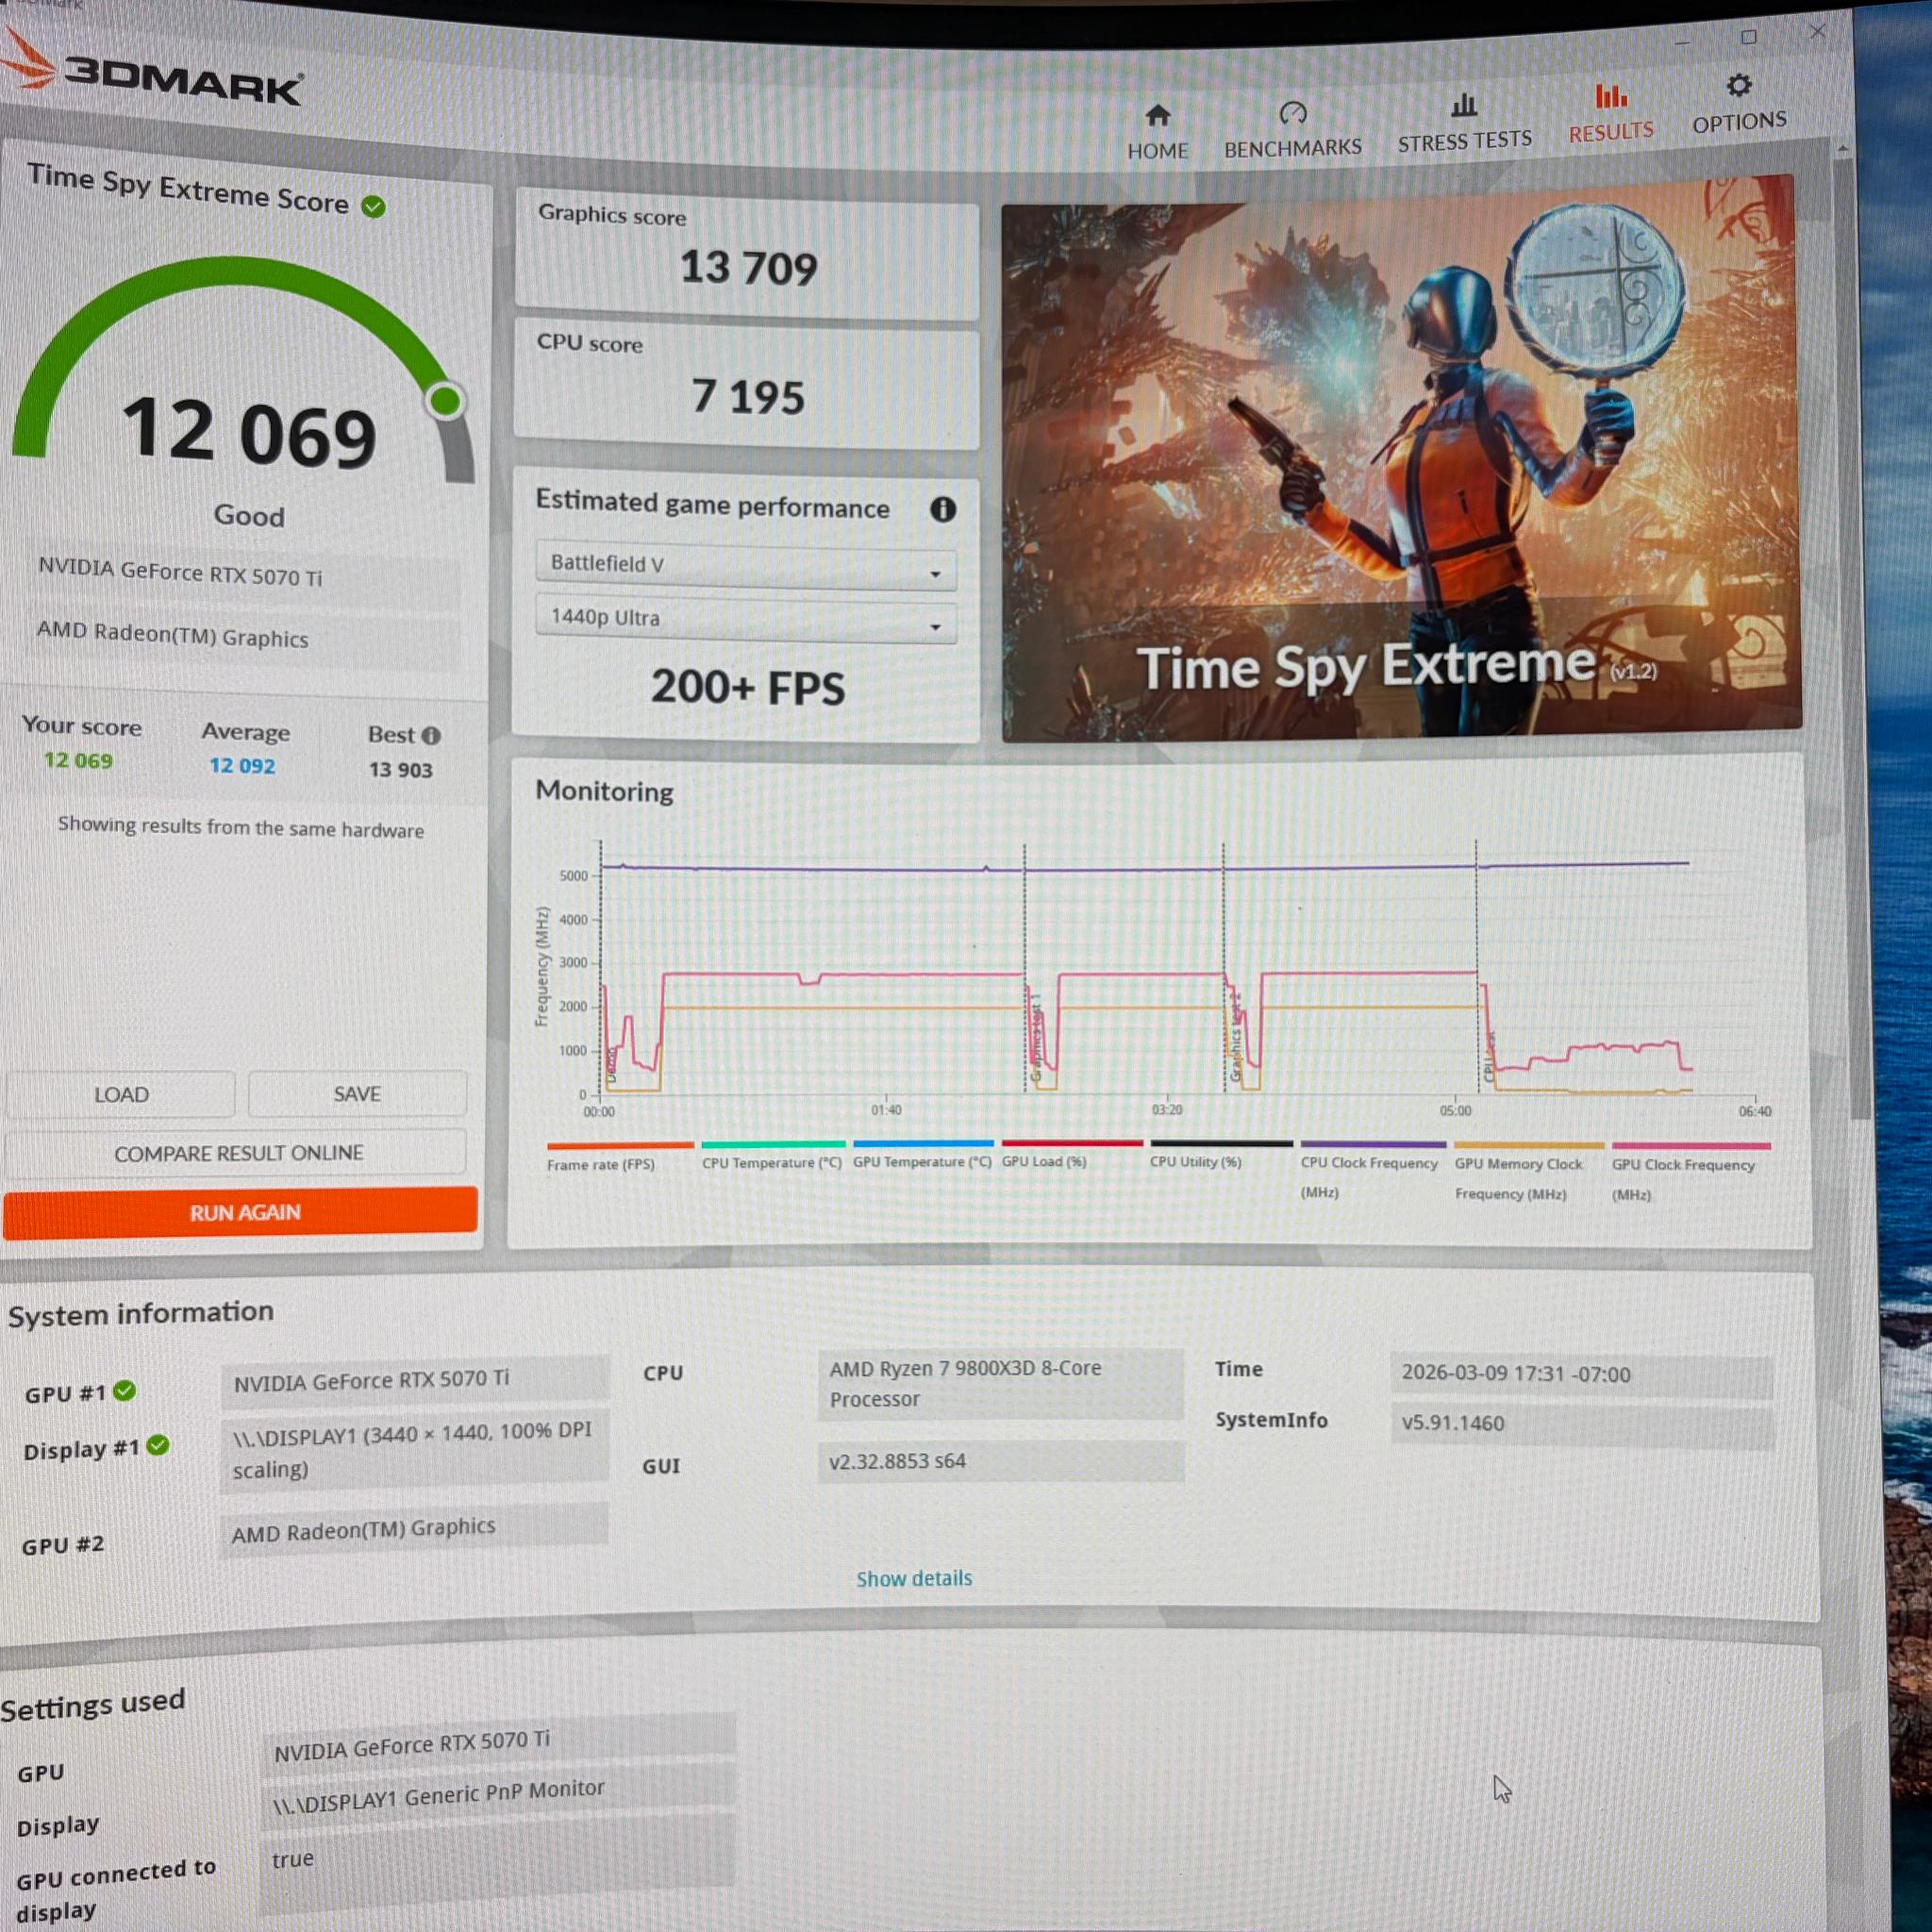
Task: Toggle the Frame rate (FPS) legend entry
Action: [619, 1157]
